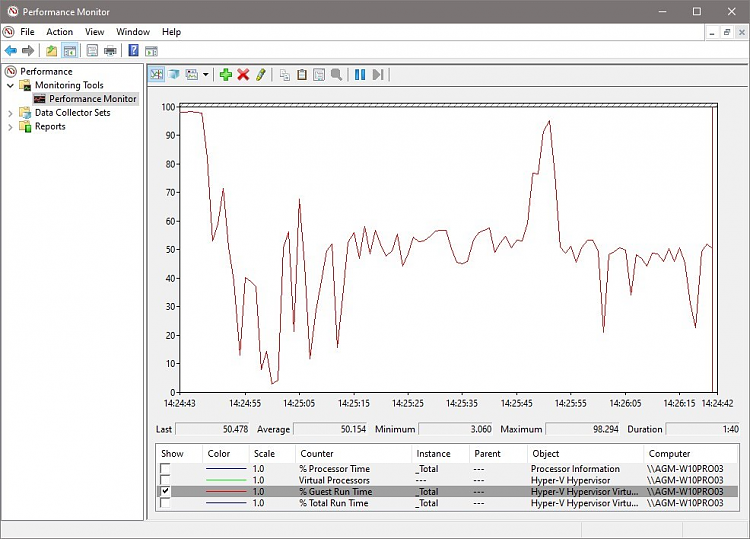Open the Help menu
Image resolution: width=750 pixels, height=539 pixels.
point(171,32)
